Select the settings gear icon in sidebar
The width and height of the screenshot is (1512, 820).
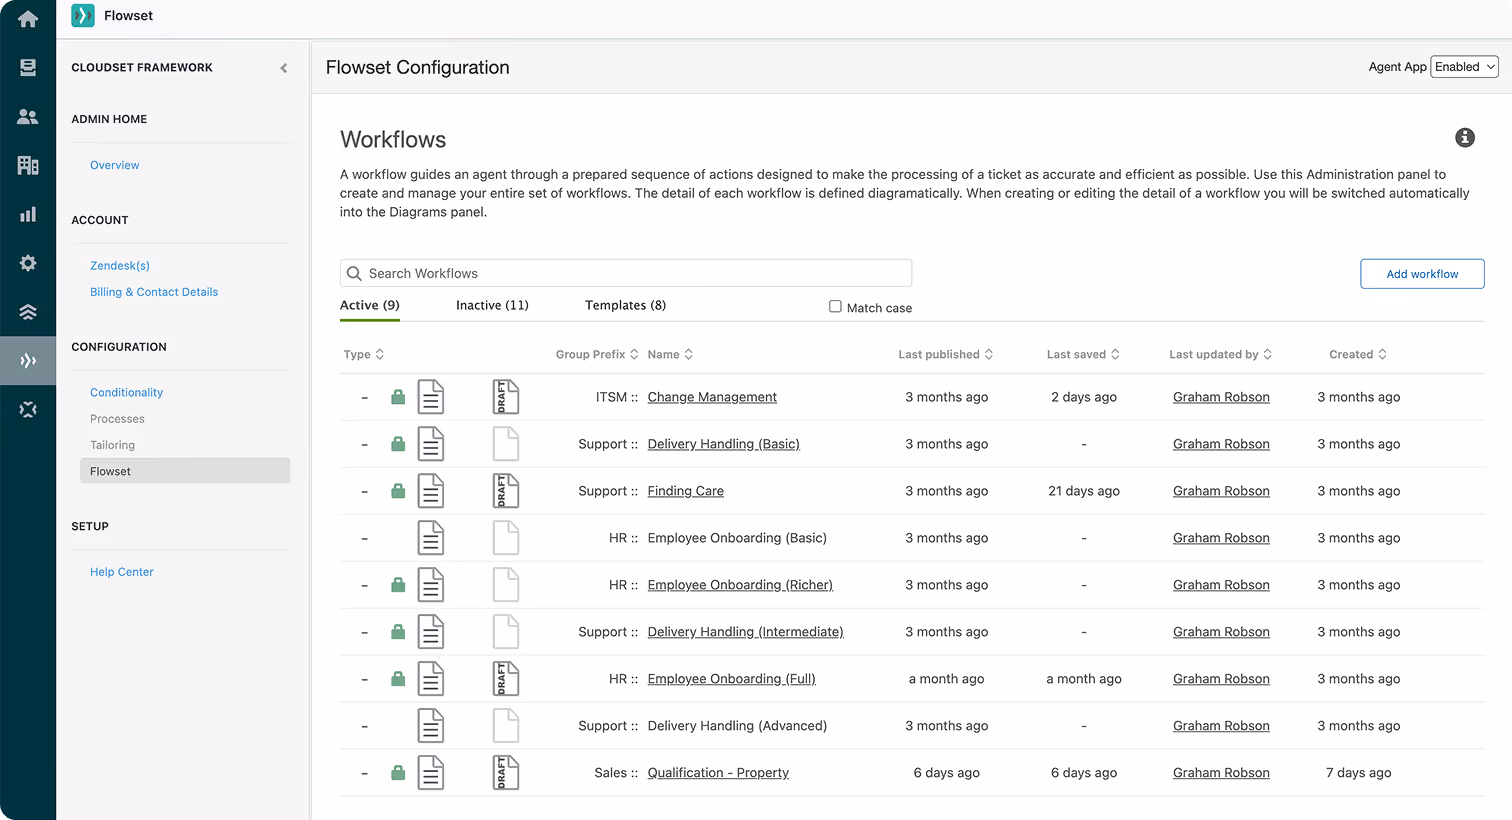27,263
